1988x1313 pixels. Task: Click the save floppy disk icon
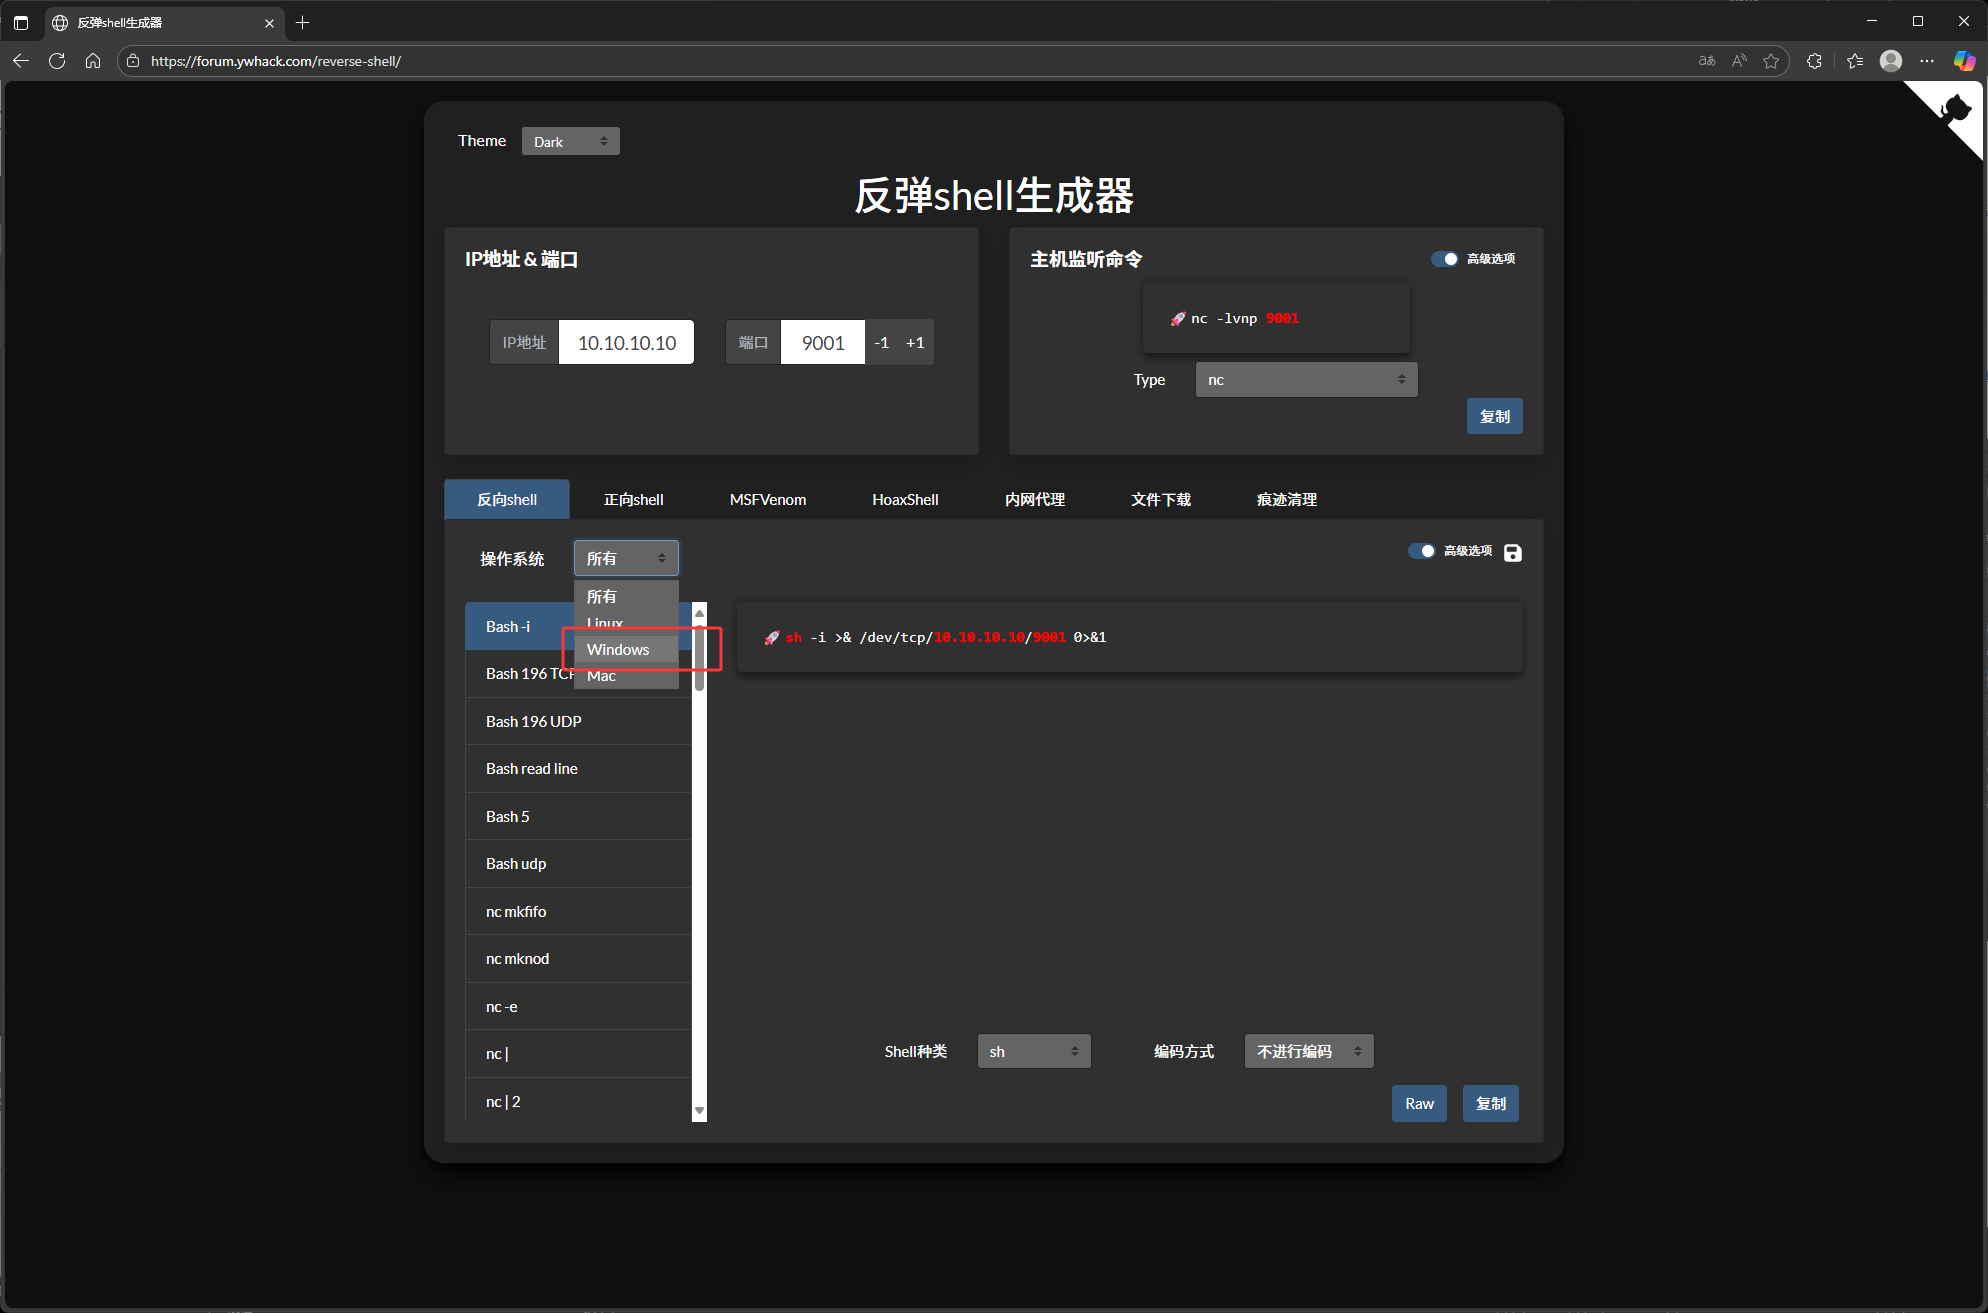click(1512, 552)
